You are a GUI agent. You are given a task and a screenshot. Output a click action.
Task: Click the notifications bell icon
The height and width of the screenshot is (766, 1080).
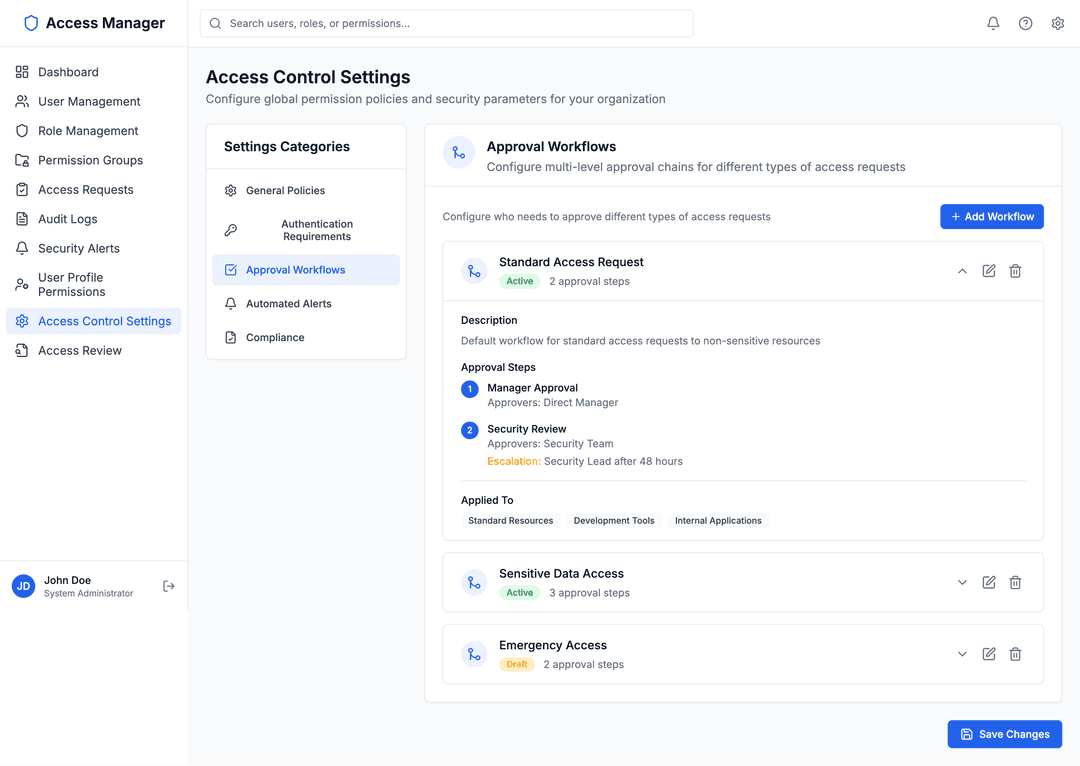pos(993,23)
